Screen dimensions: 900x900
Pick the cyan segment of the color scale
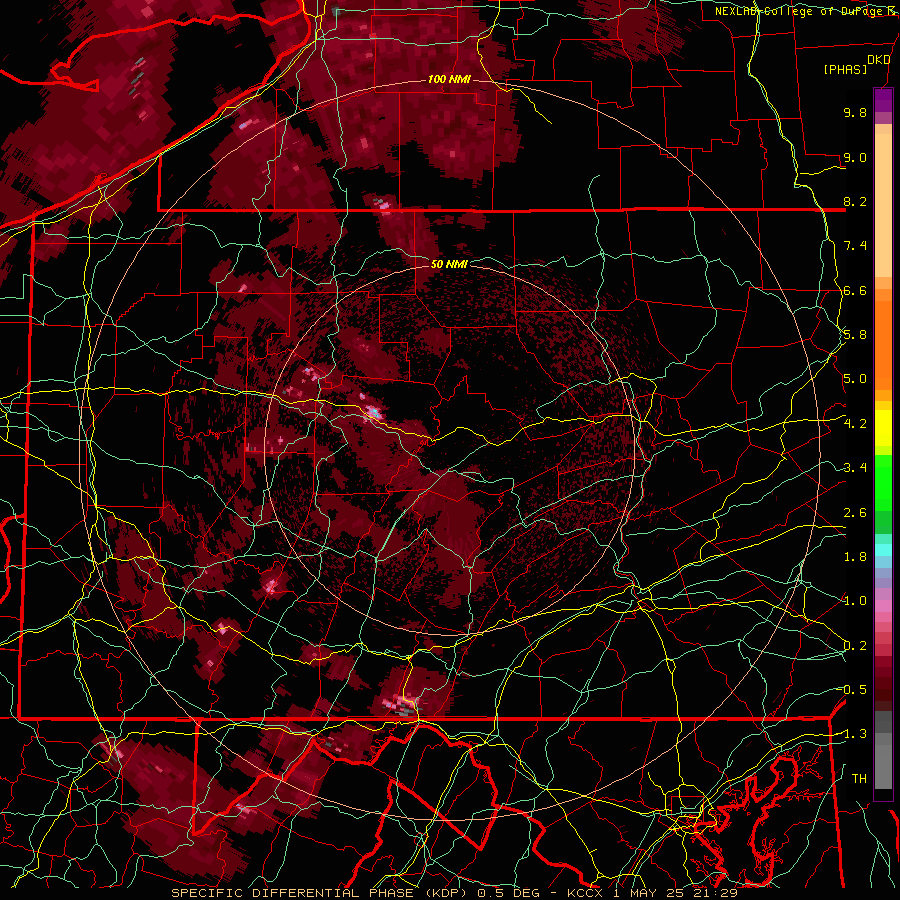[x=883, y=549]
